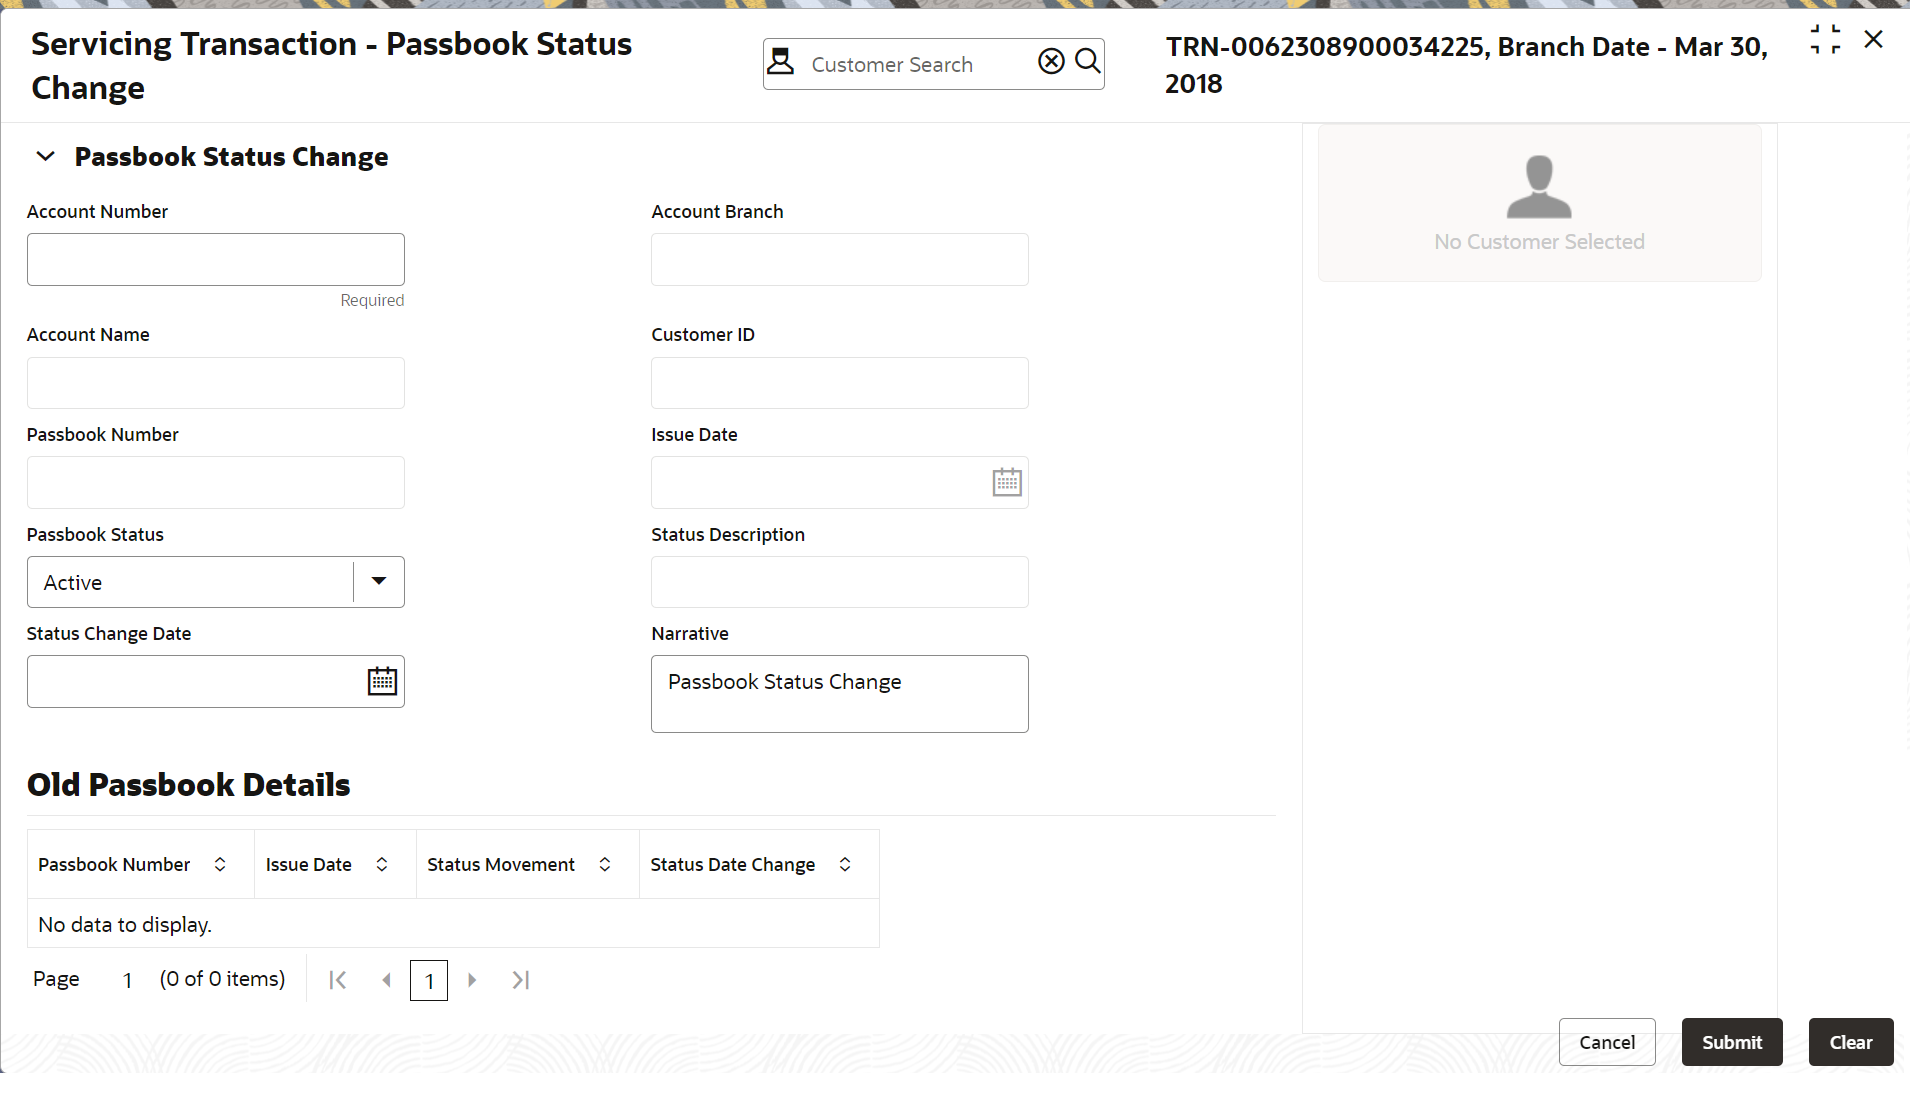Open the Issue Date calendar picker
Viewport: 1910px width, 1094px height.
tap(1006, 483)
